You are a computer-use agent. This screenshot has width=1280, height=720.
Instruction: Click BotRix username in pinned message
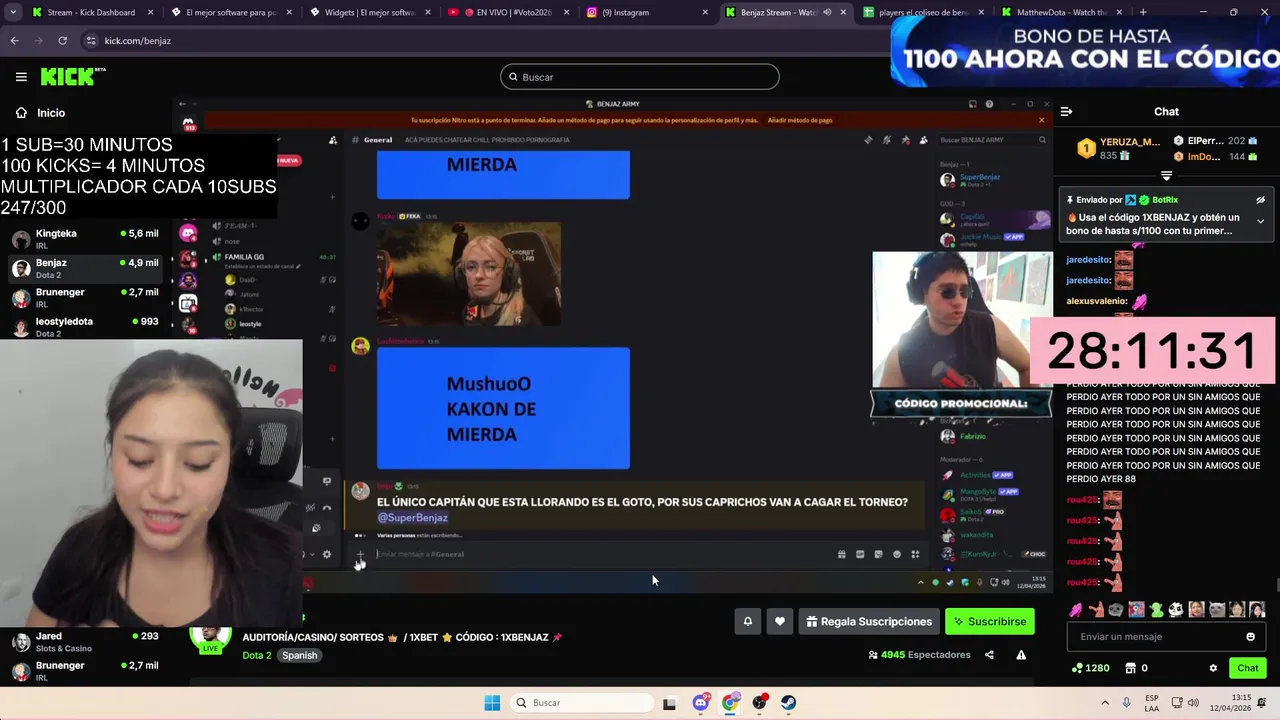pyautogui.click(x=1165, y=200)
